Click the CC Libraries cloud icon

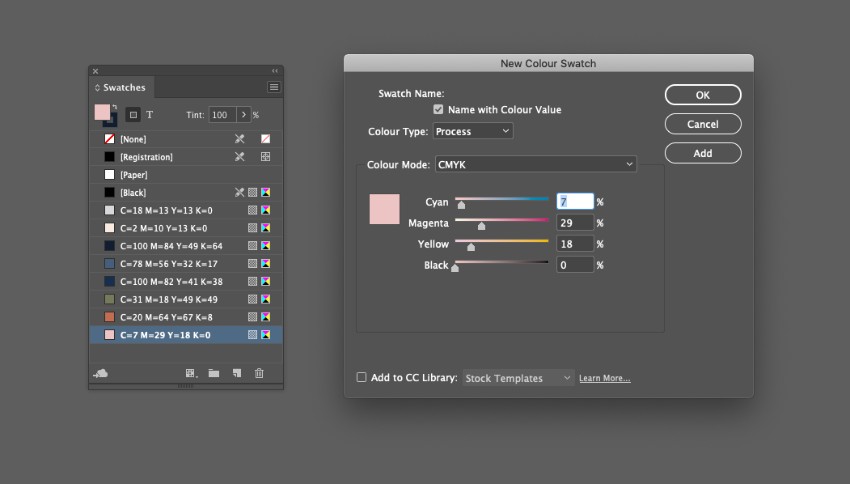point(101,373)
